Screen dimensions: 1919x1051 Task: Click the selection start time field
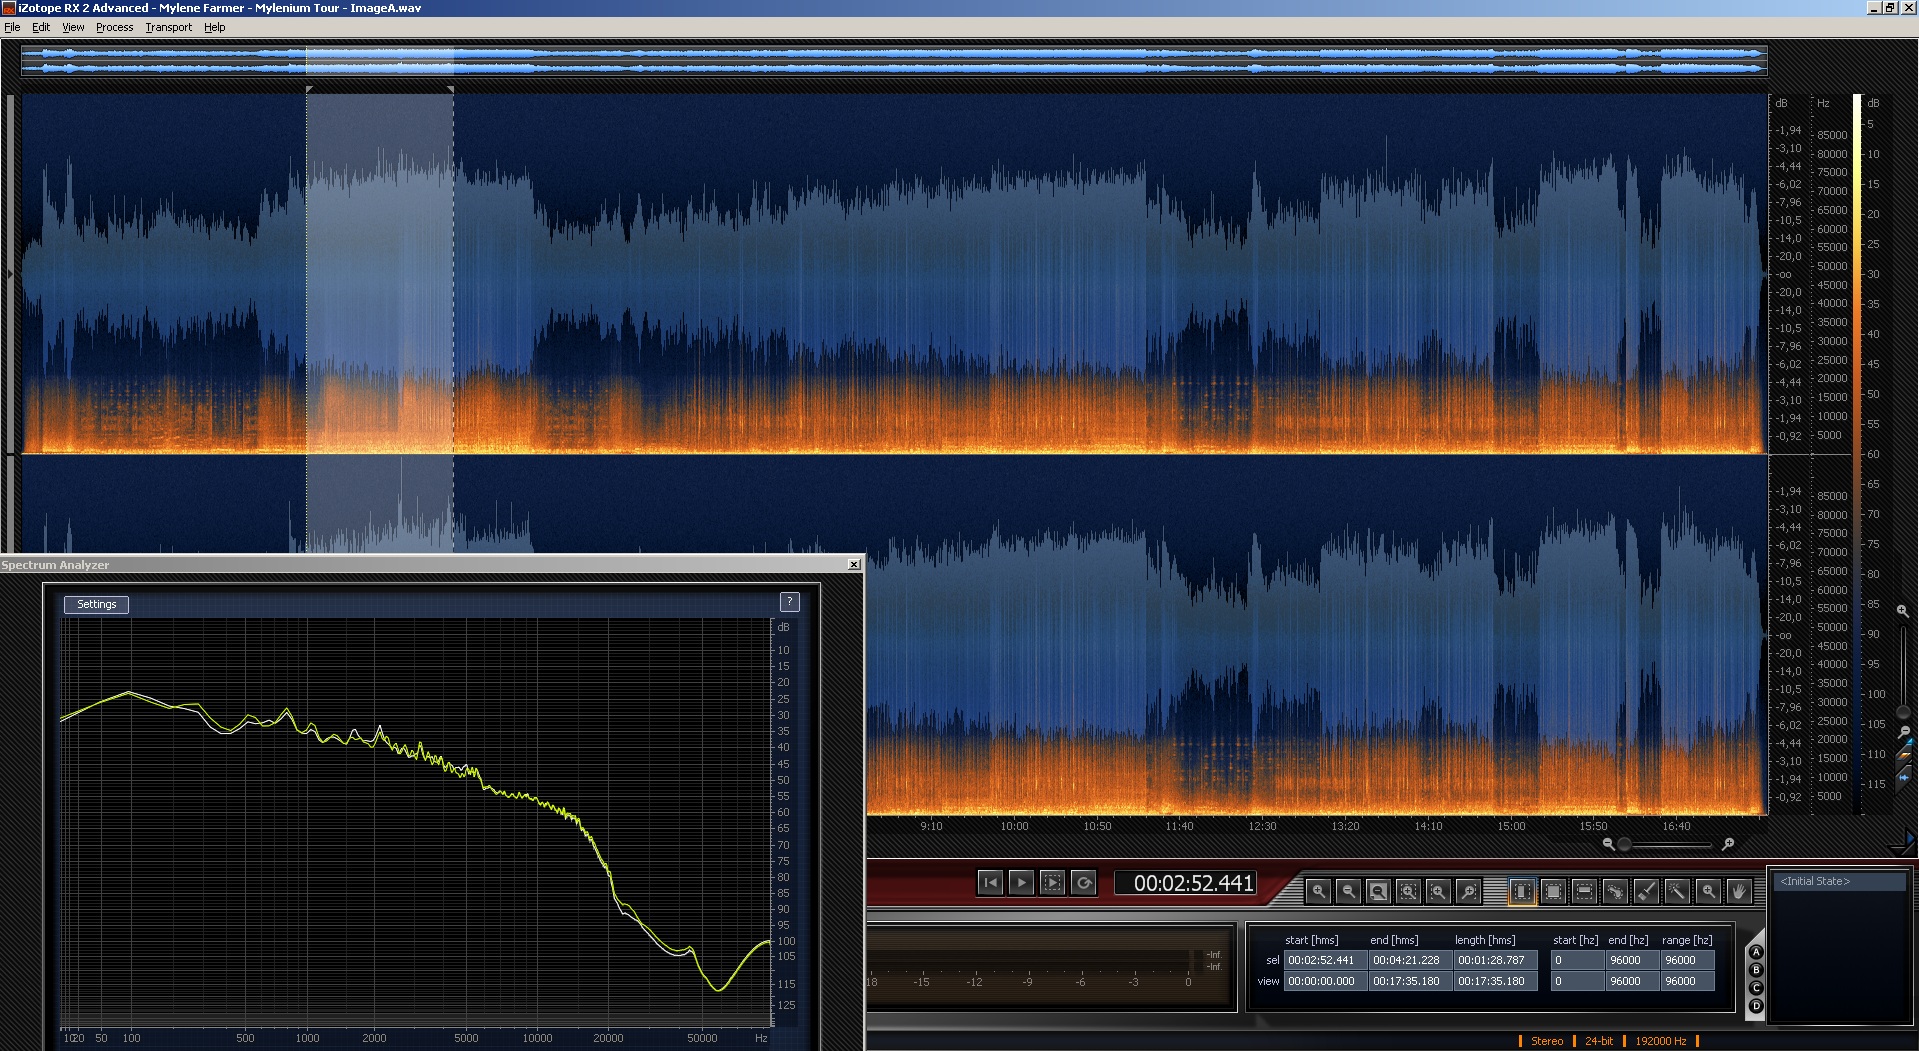[x=1324, y=960]
